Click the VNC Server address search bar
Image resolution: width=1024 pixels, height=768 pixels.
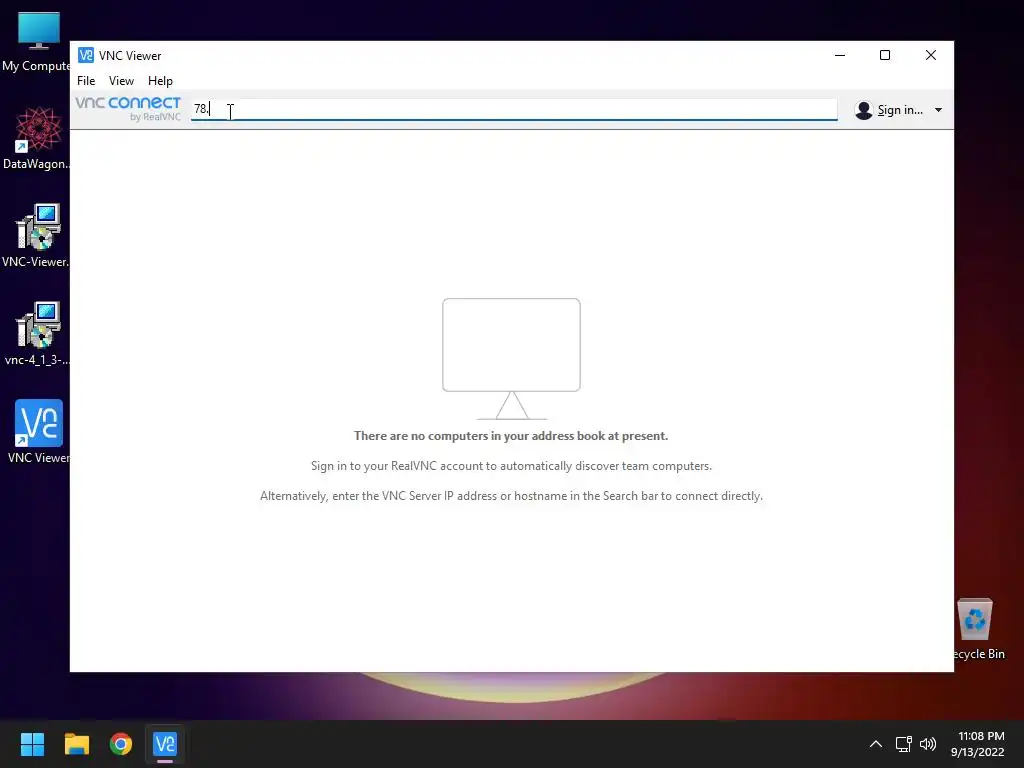tap(514, 109)
